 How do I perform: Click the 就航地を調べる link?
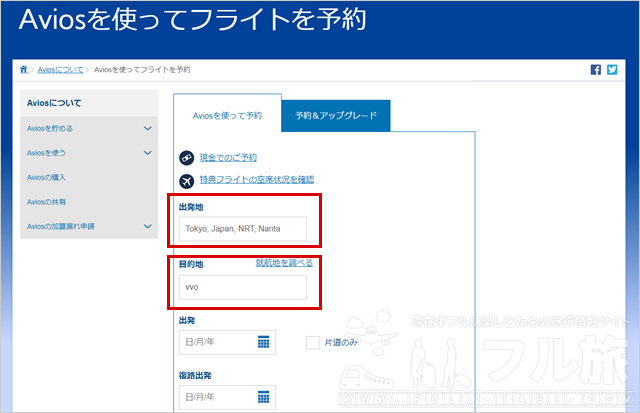284,263
